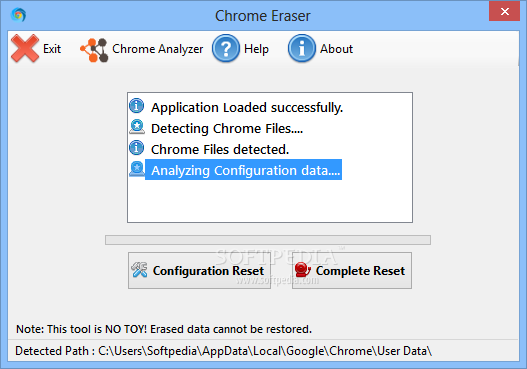This screenshot has height=369, width=527.
Task: Start the Configuration Reset button
Action: pyautogui.click(x=199, y=271)
